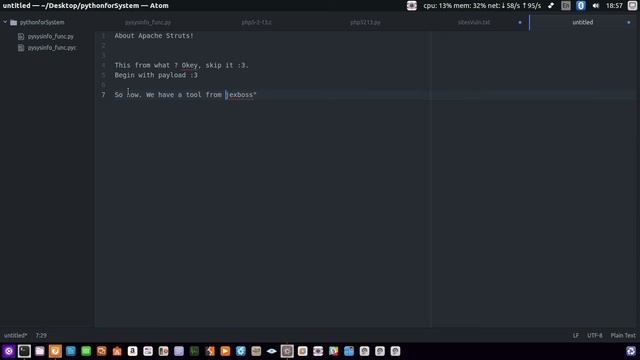Switch to the php1213.py editor tab
Screen dimensions: 640x360
click(365, 22)
